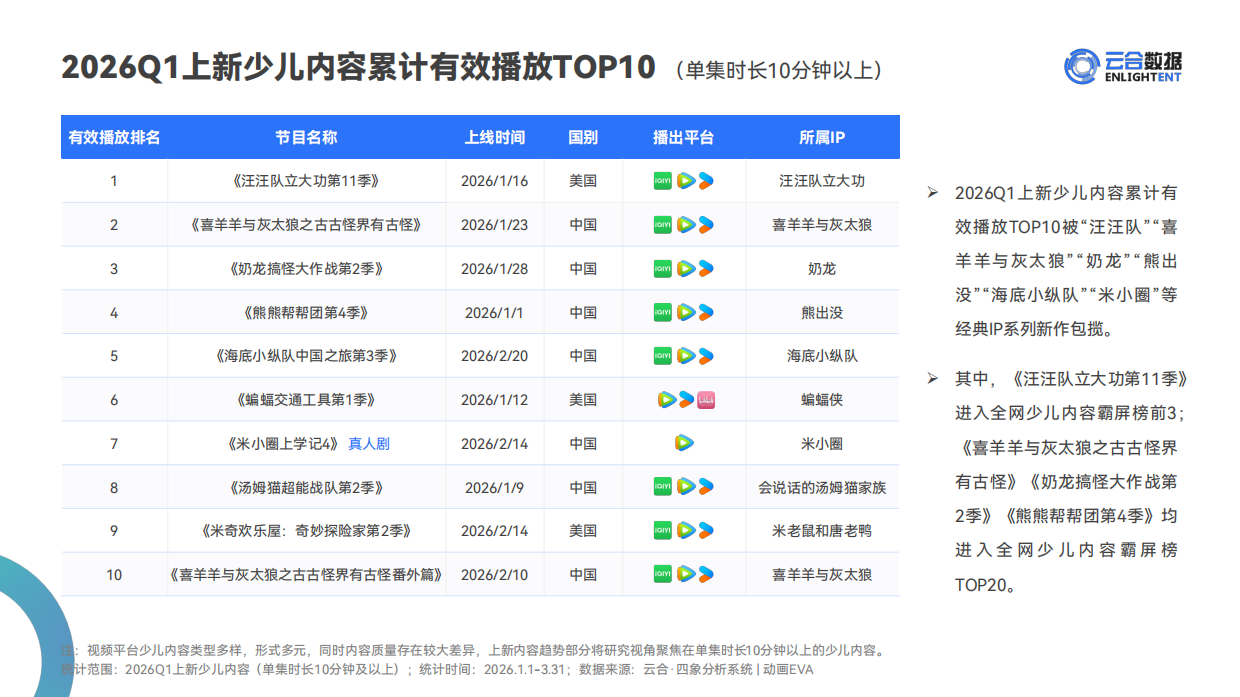Click IP cell 会说话的汤姆猫家族

point(822,488)
